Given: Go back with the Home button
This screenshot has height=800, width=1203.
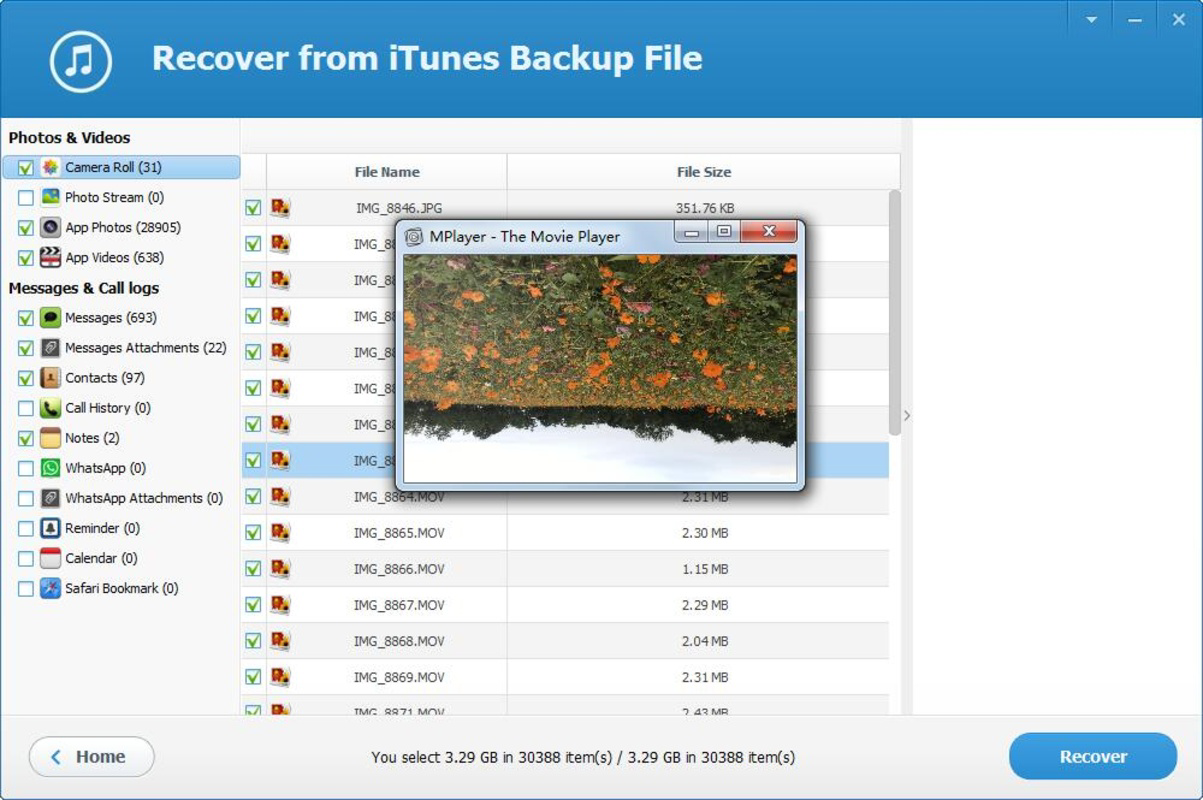Looking at the screenshot, I should coord(92,757).
